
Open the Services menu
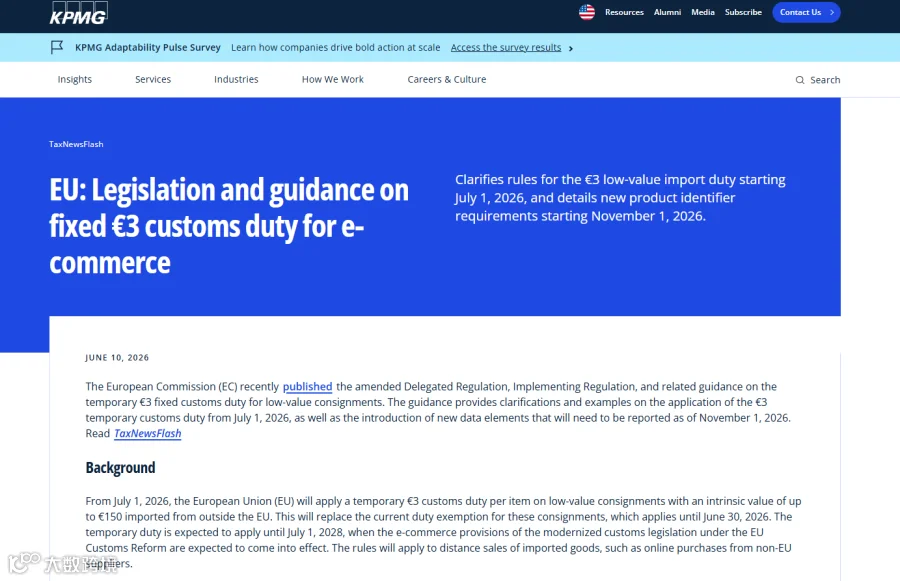pos(153,79)
